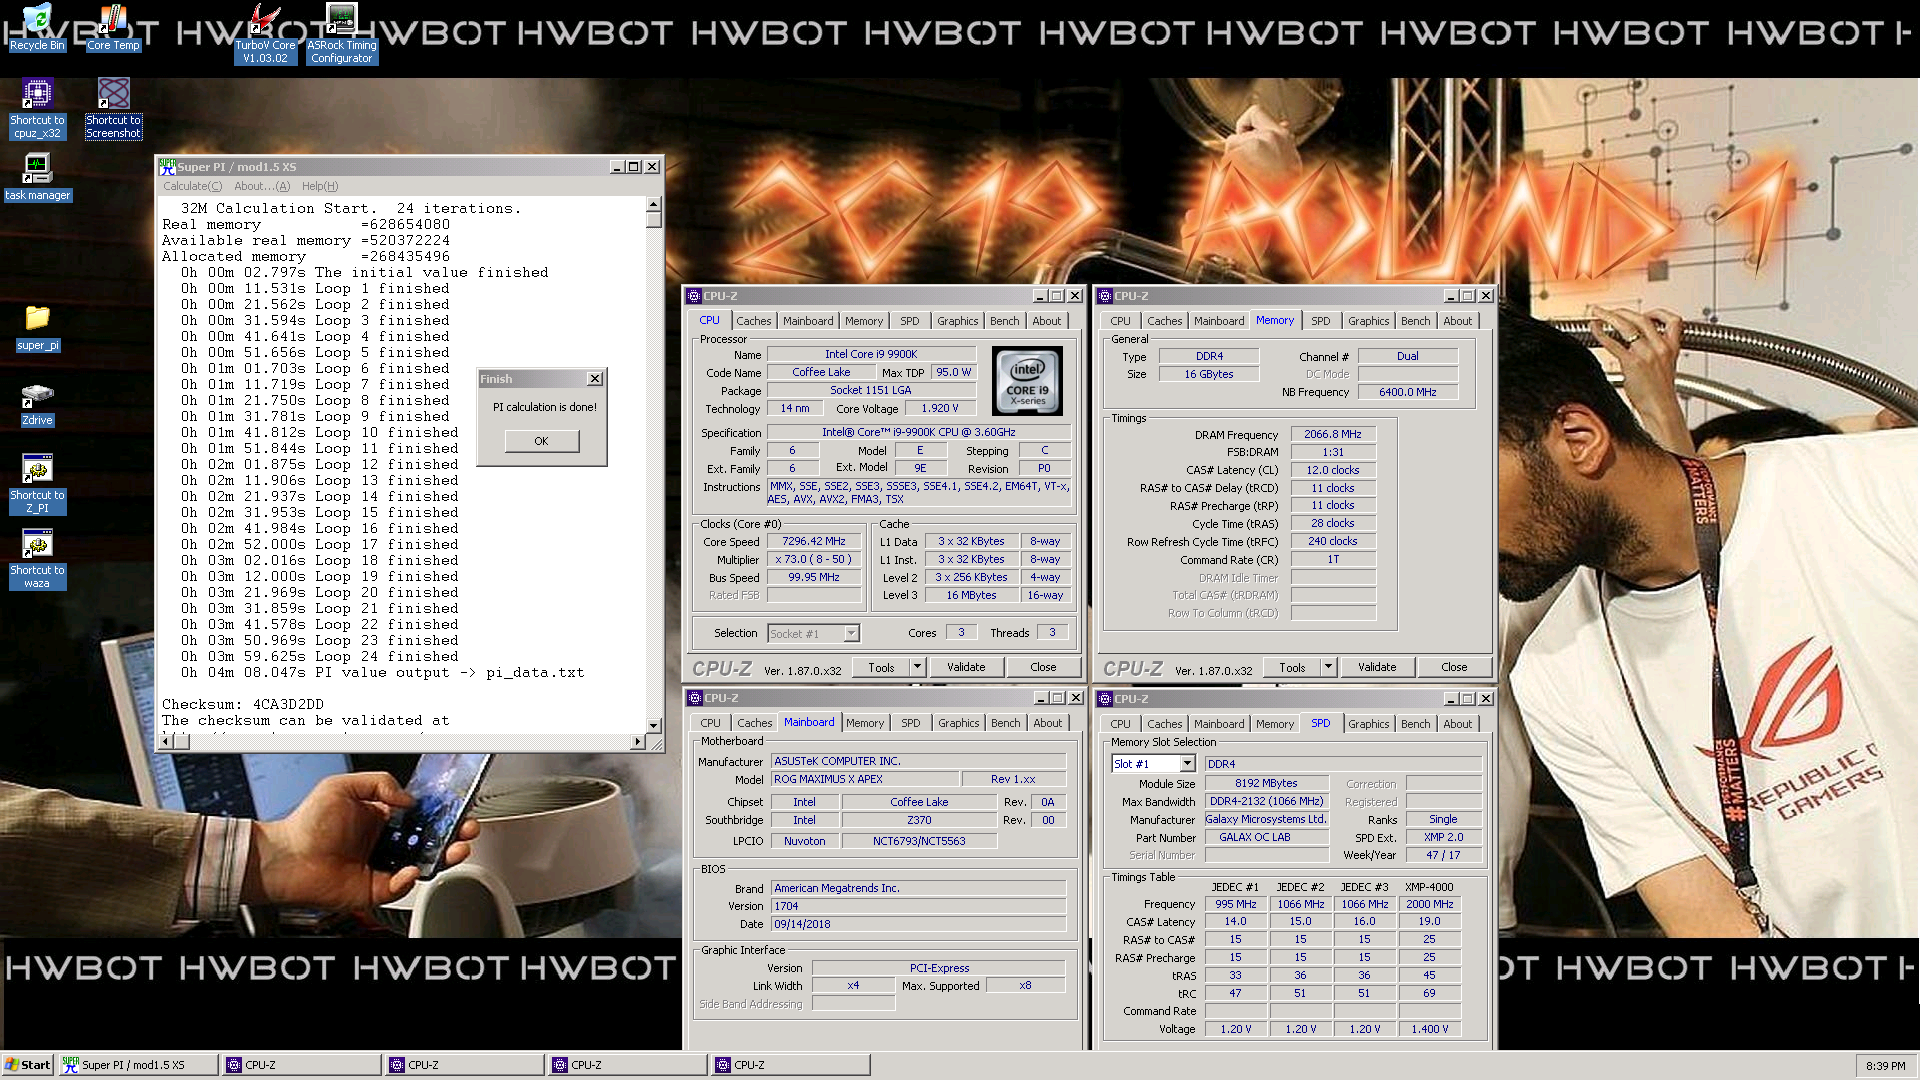Select the ROG MAXIMUS X APEX model field

tap(864, 779)
